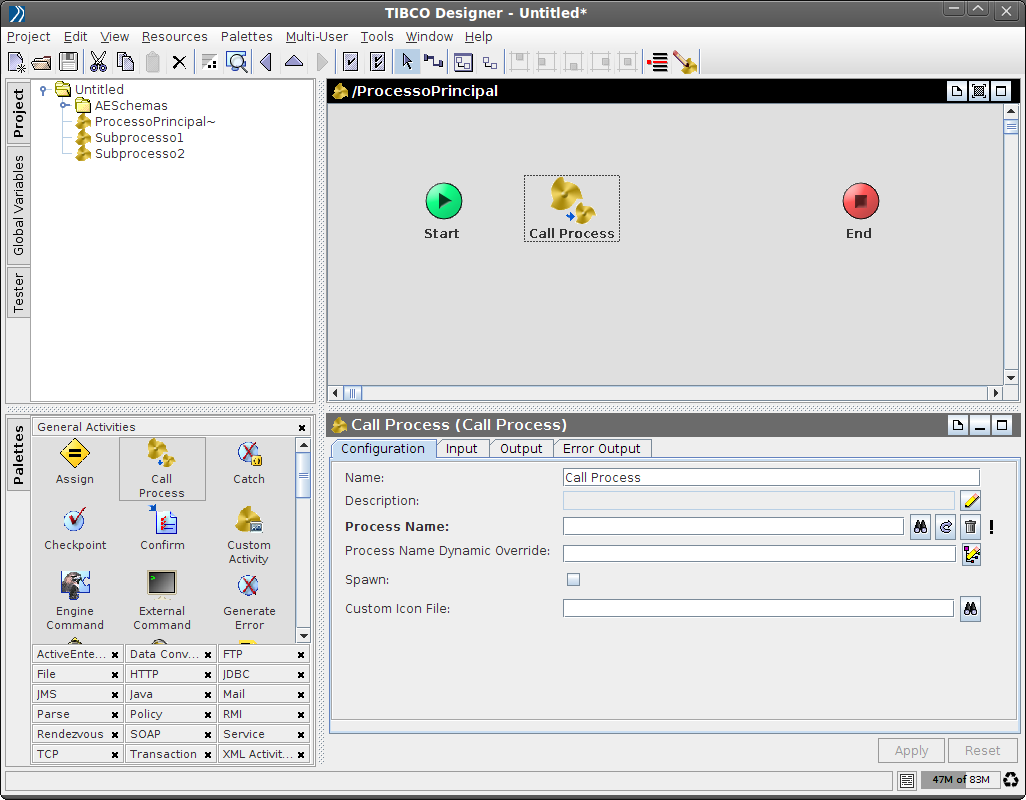Image resolution: width=1026 pixels, height=800 pixels.
Task: Click the left triangle back toolbar icon
Action: click(x=266, y=62)
